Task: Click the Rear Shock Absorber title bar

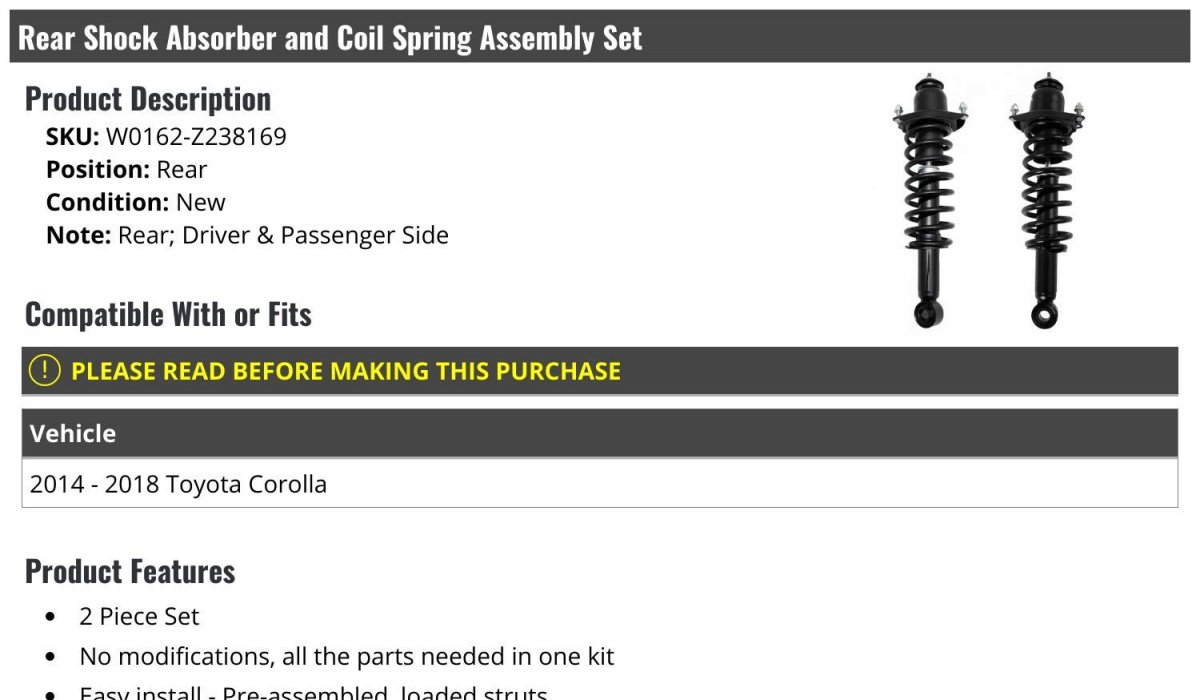Action: [600, 37]
